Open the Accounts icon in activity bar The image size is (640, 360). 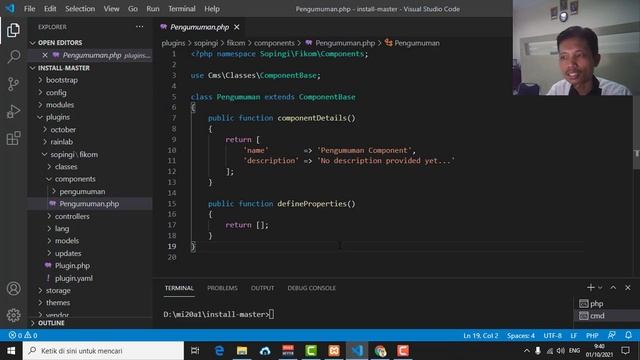coord(13,289)
